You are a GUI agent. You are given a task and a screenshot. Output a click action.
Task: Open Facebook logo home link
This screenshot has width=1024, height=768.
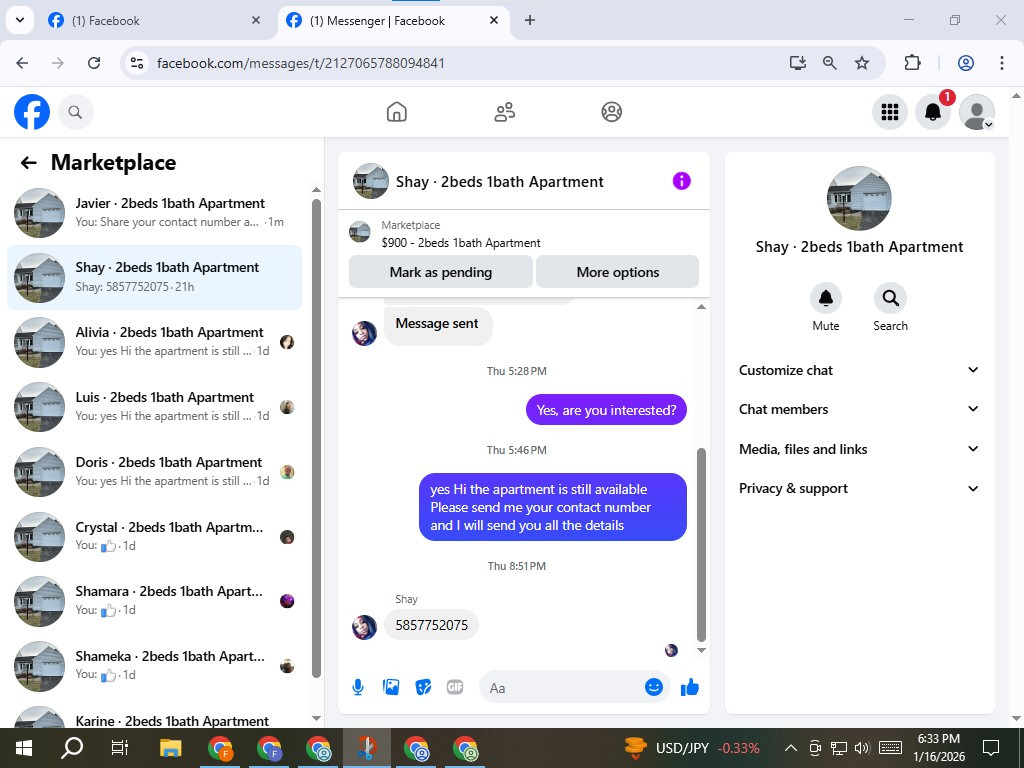(x=32, y=112)
